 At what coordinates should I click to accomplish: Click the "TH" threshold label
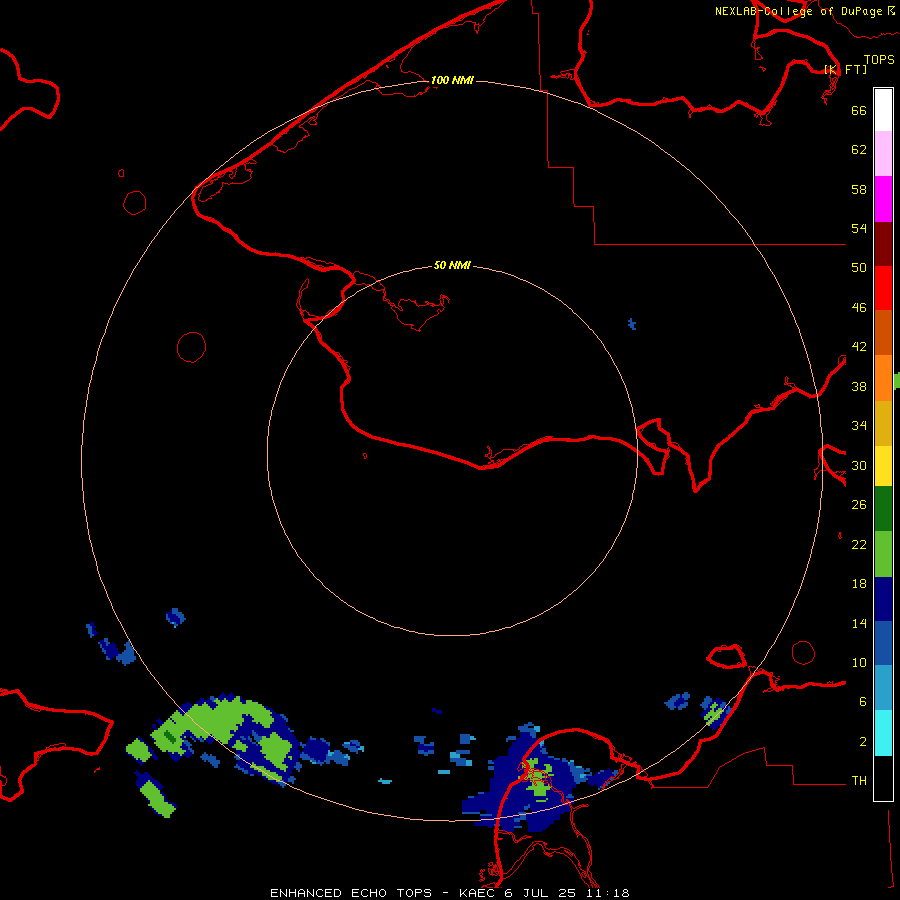pyautogui.click(x=859, y=781)
